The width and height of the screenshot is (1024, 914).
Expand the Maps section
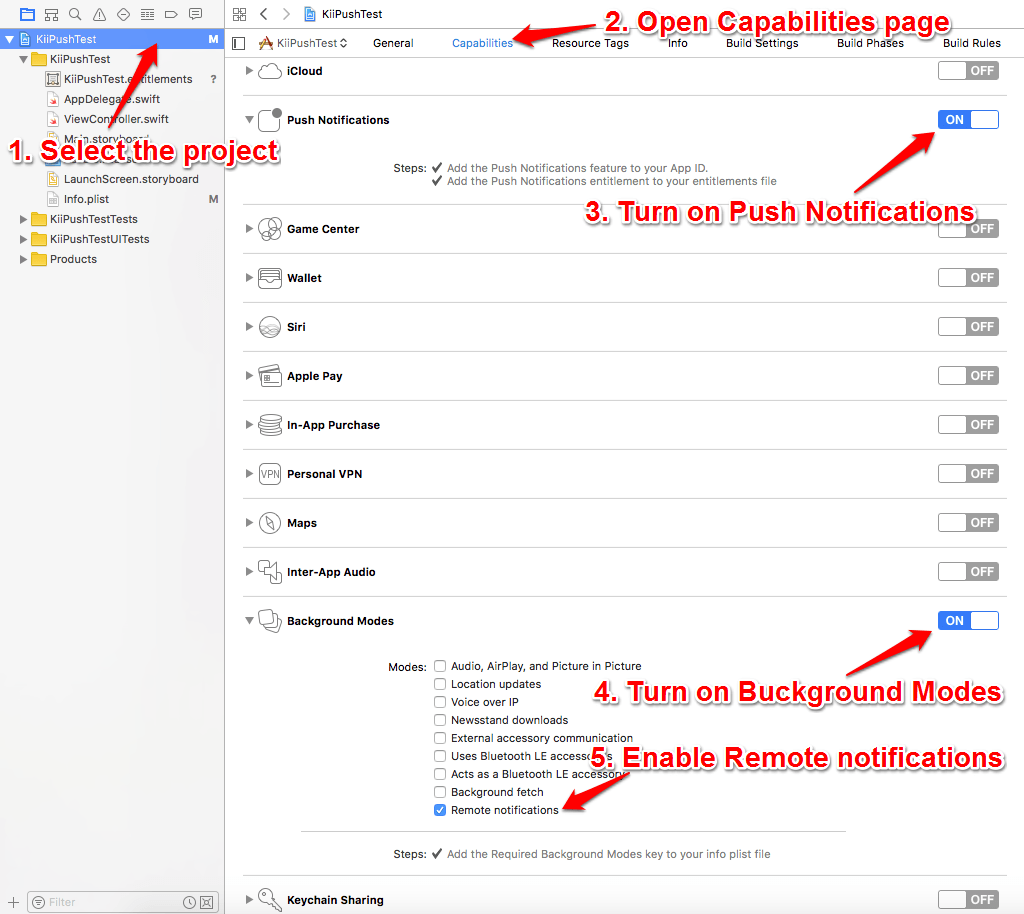click(249, 522)
